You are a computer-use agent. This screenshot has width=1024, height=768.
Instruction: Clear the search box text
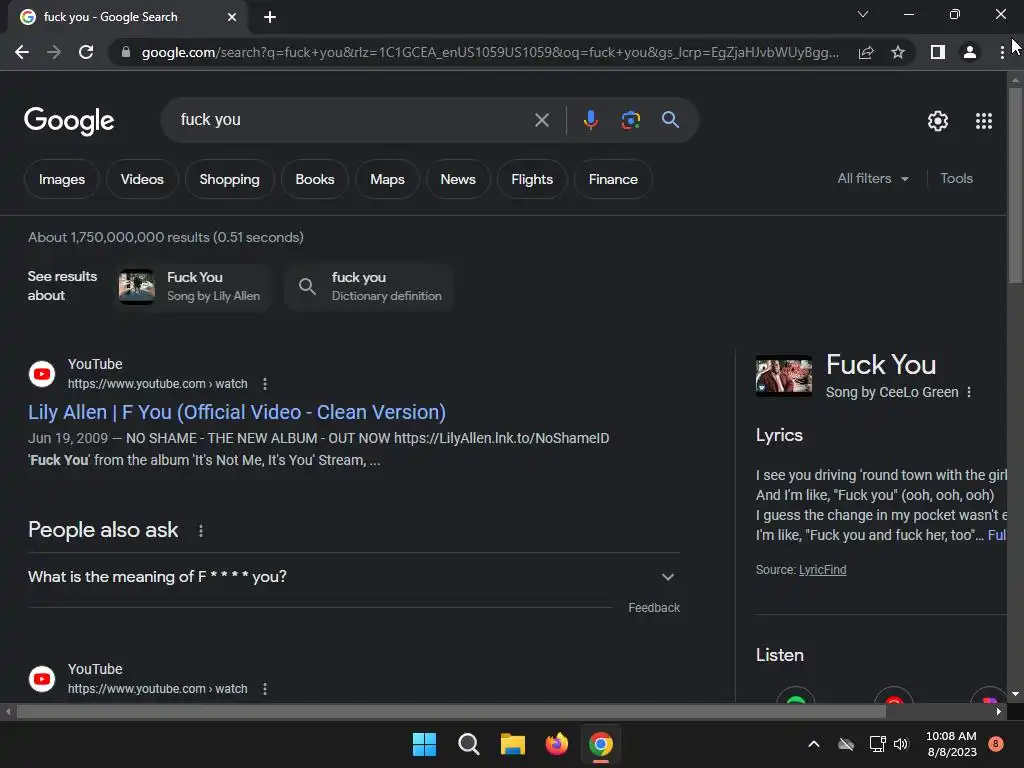pos(541,120)
